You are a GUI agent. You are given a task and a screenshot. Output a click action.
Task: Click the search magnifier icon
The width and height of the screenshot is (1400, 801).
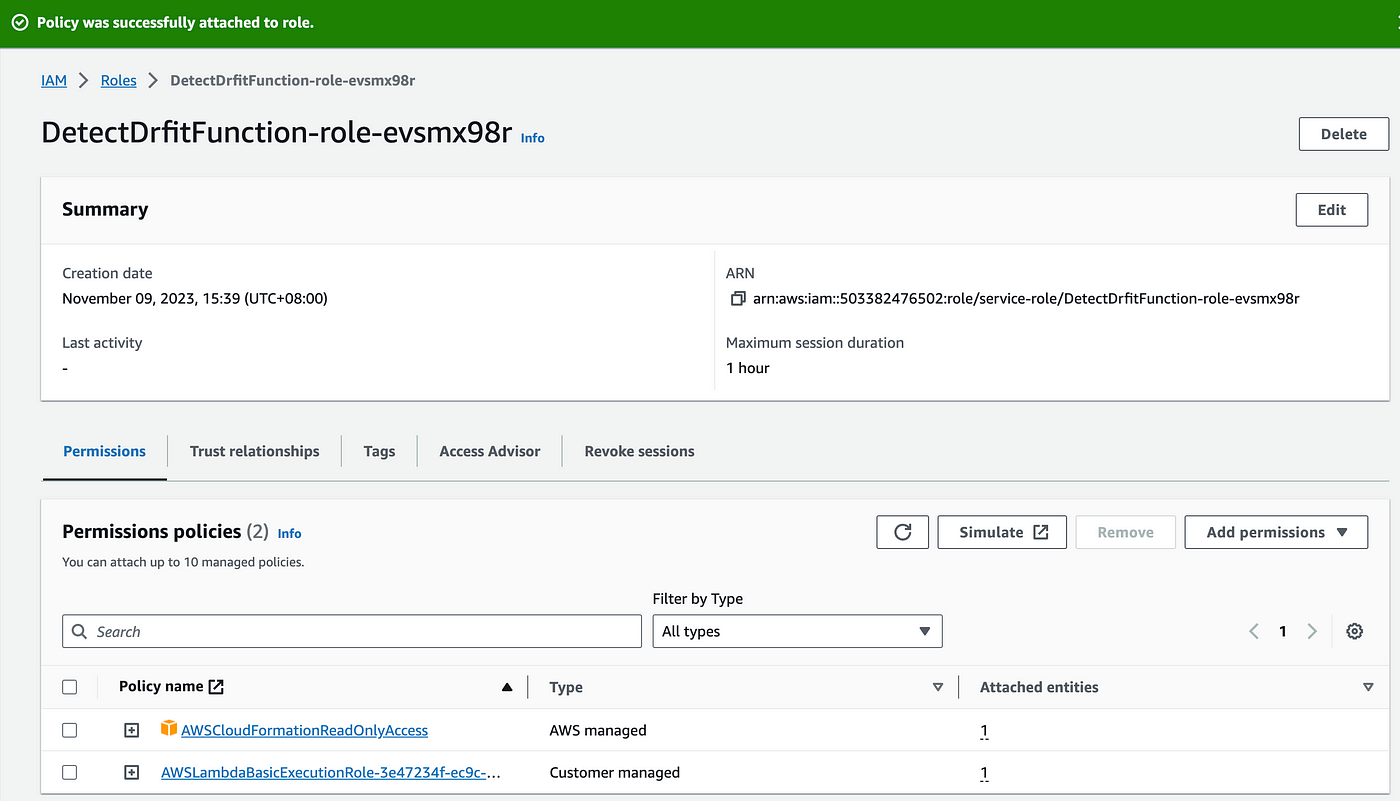(80, 632)
